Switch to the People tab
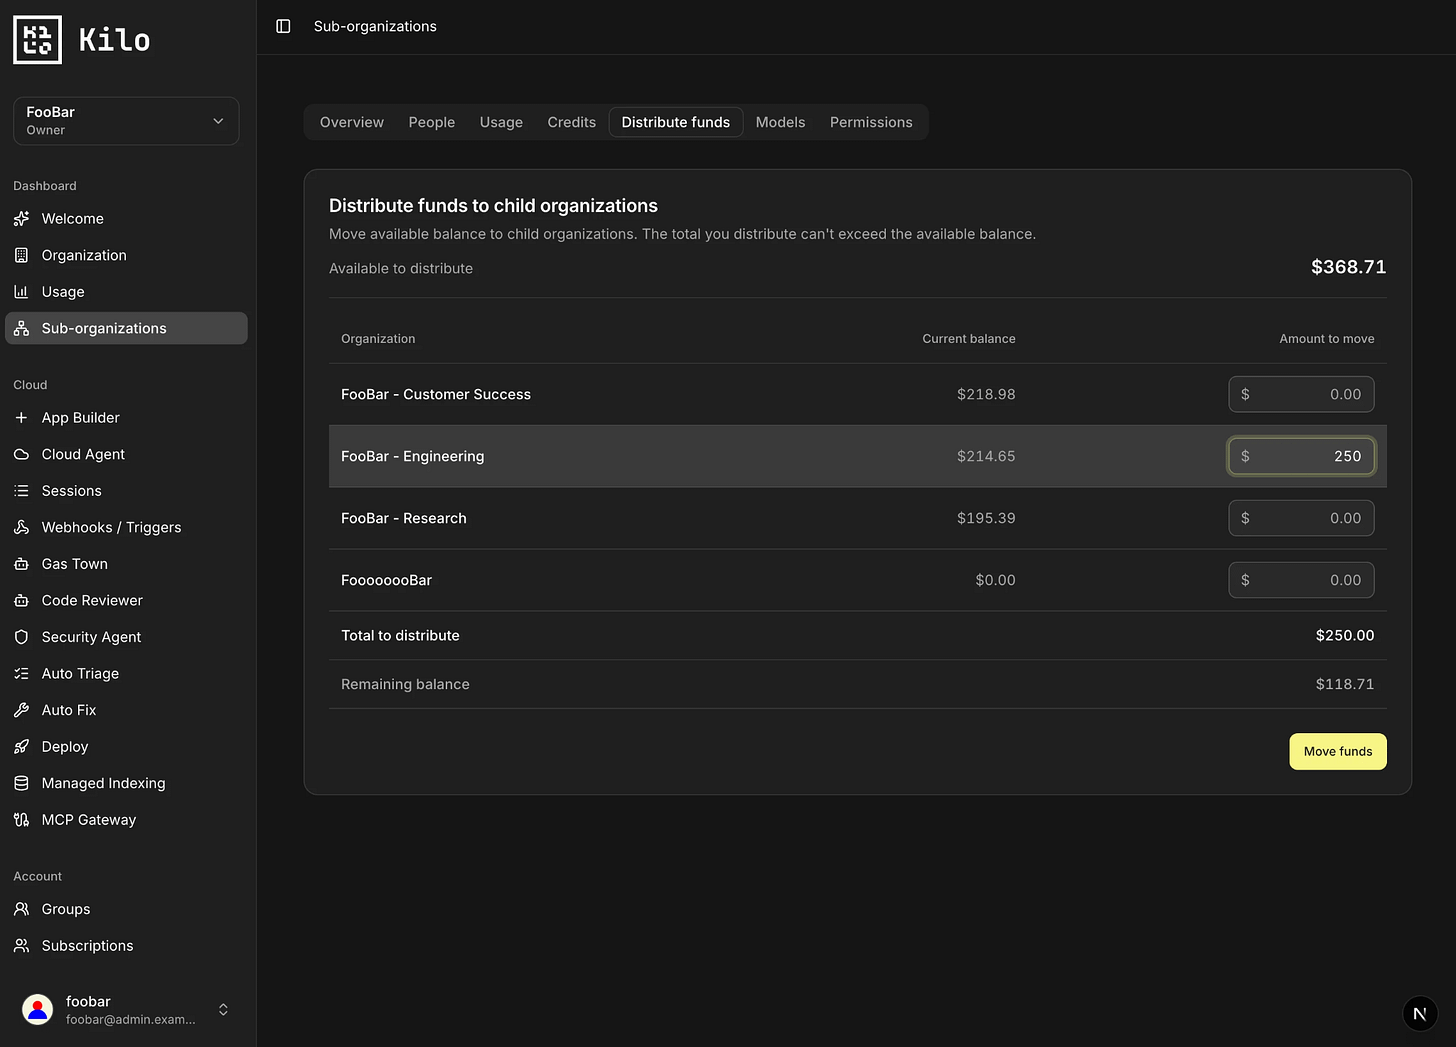The width and height of the screenshot is (1456, 1047). pos(432,122)
